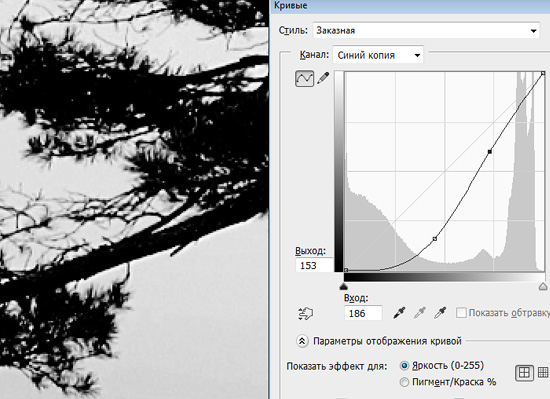Select the filled black curve control point
Viewport: 550px width, 399px height.
coord(490,151)
